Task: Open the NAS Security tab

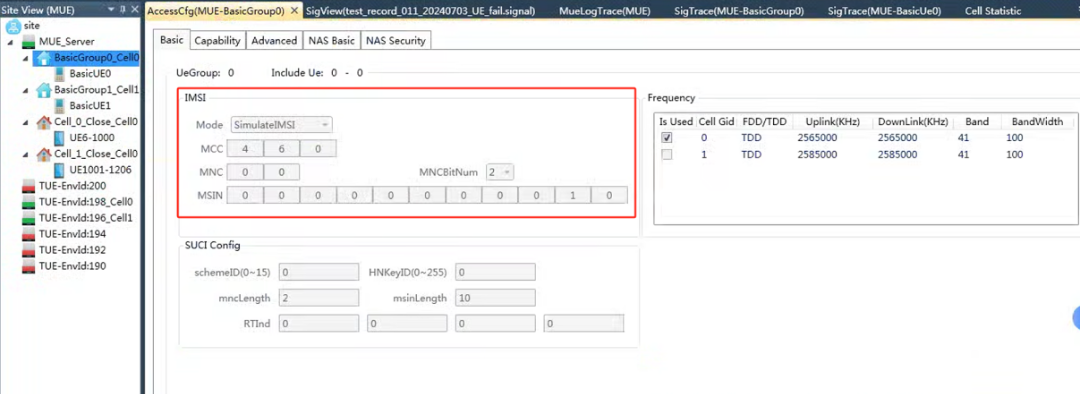Action: click(396, 41)
